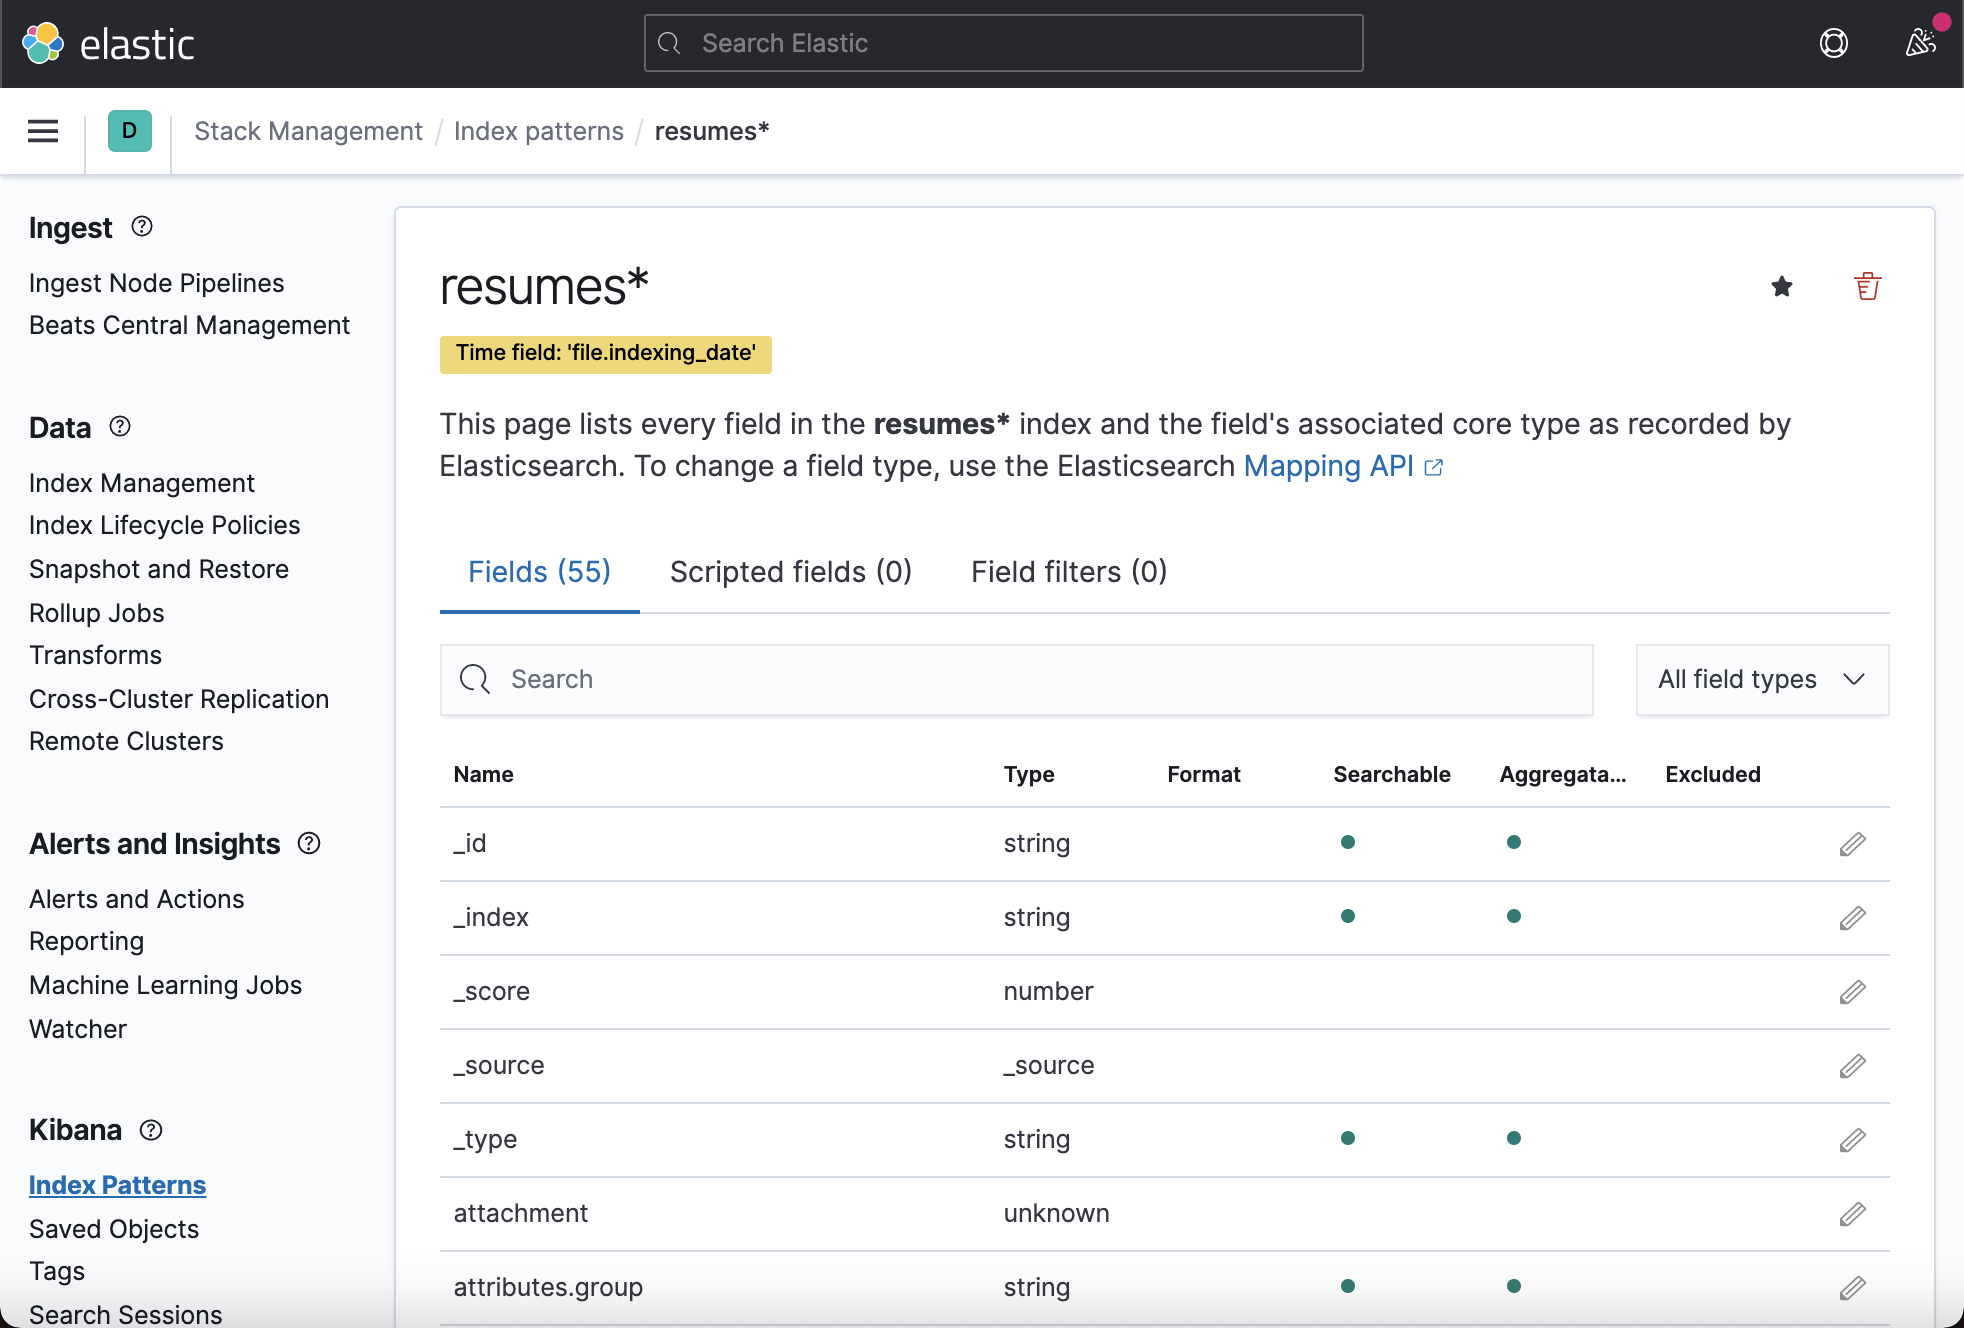Edit the _score field pencil icon
The height and width of the screenshot is (1328, 1964).
pyautogui.click(x=1852, y=992)
